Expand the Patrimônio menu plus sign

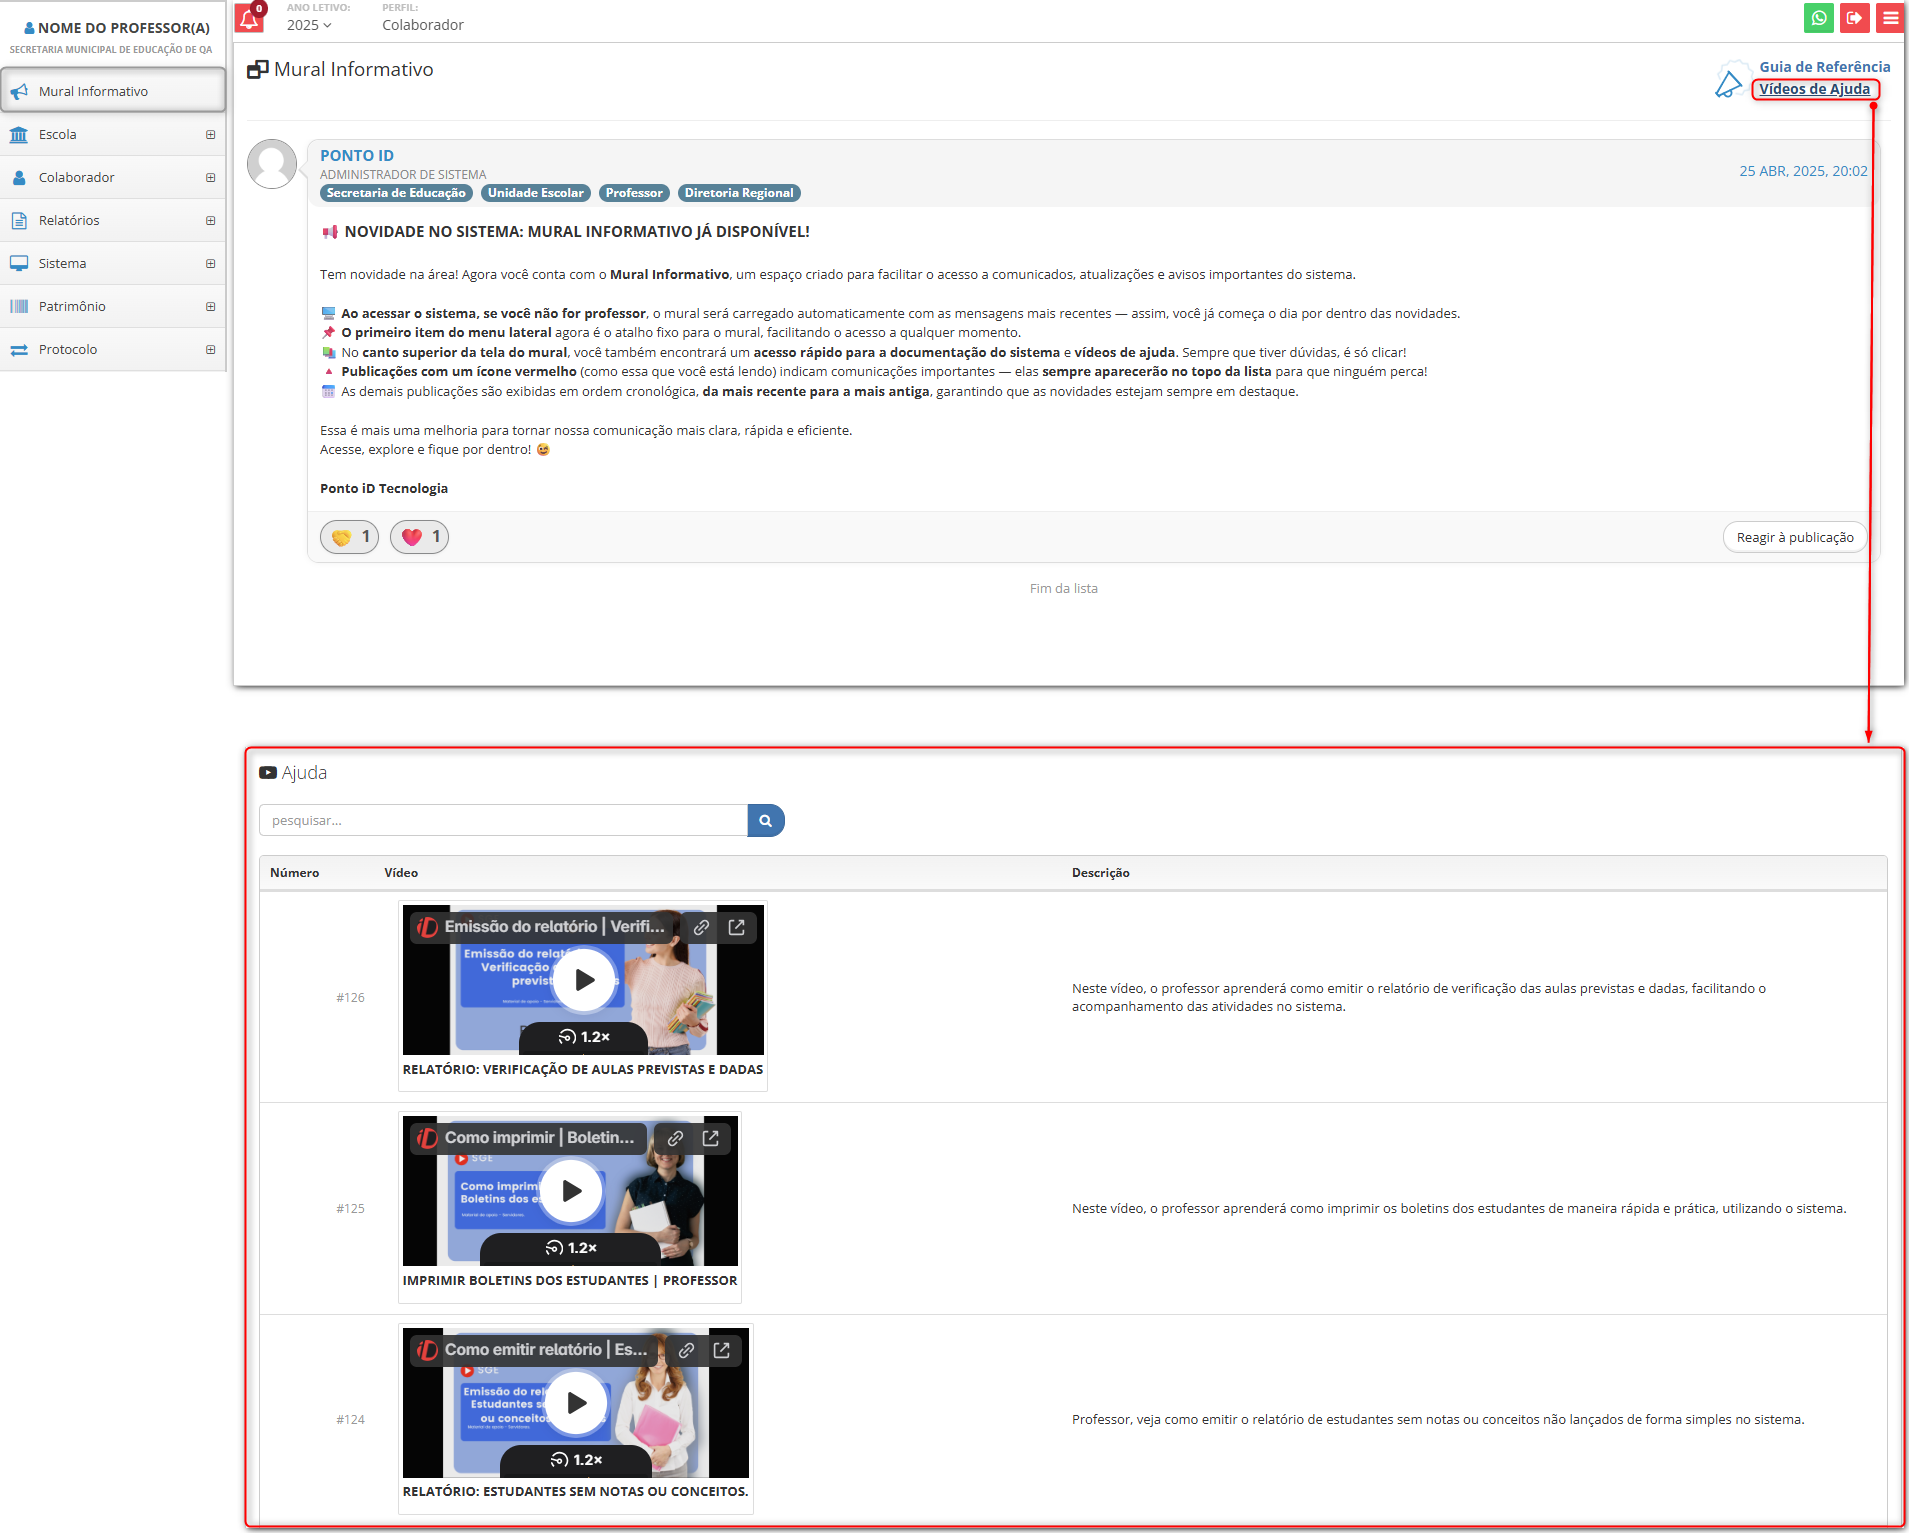[x=210, y=306]
